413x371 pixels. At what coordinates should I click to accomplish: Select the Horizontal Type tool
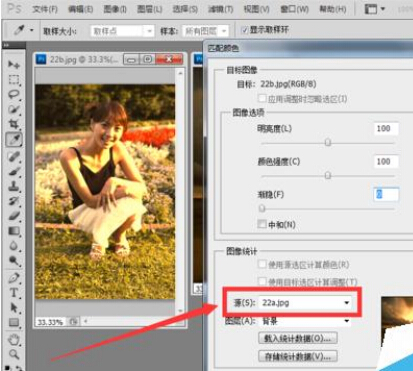pos(14,293)
